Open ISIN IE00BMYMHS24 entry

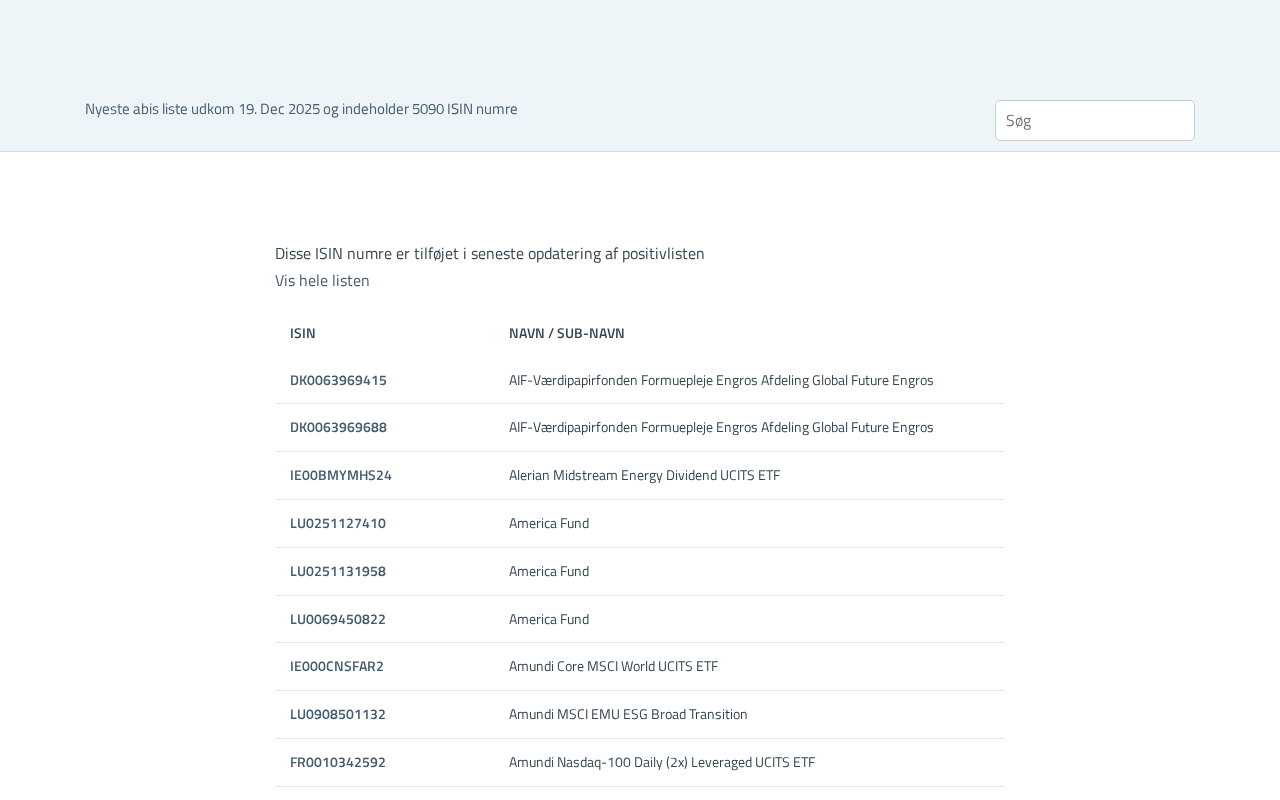tap(340, 475)
